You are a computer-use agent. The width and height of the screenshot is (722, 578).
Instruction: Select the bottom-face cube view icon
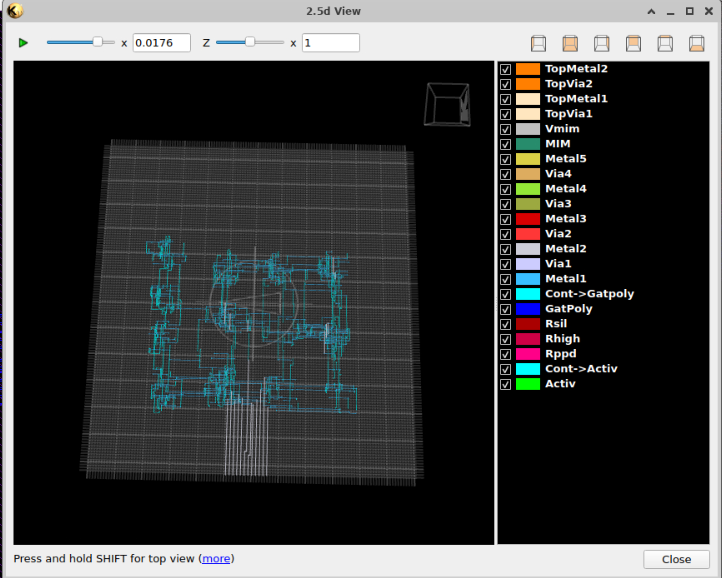coord(697,43)
